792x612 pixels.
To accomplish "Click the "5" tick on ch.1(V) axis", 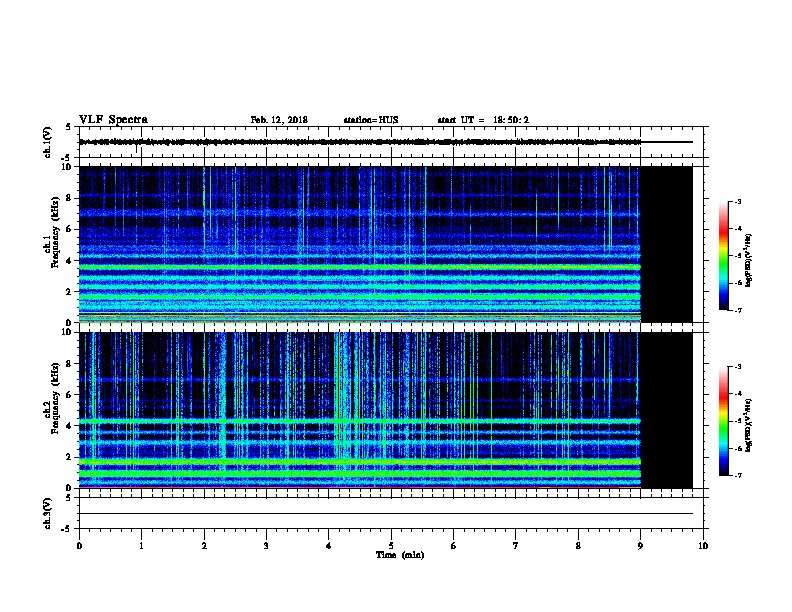I will tap(70, 127).
